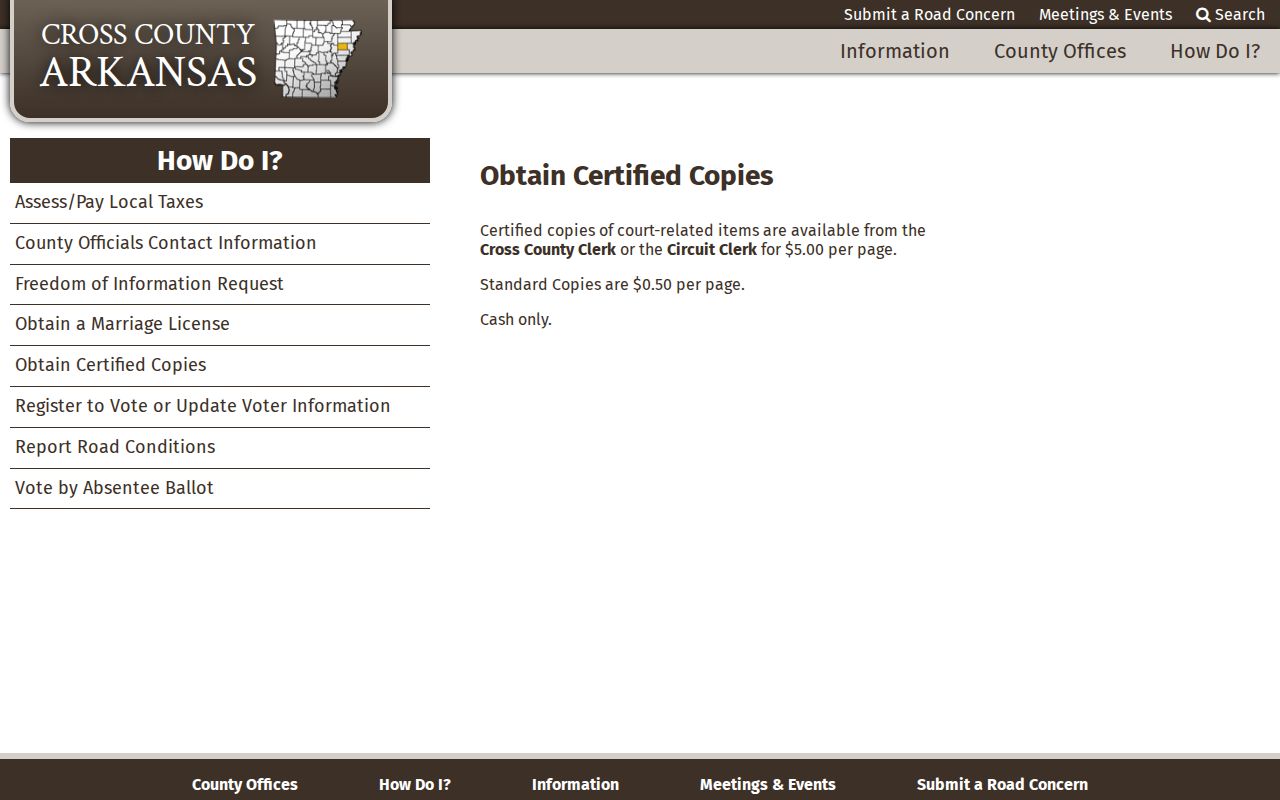This screenshot has width=1280, height=800.
Task: Follow the Circuit Clerk link
Action: [x=712, y=250]
